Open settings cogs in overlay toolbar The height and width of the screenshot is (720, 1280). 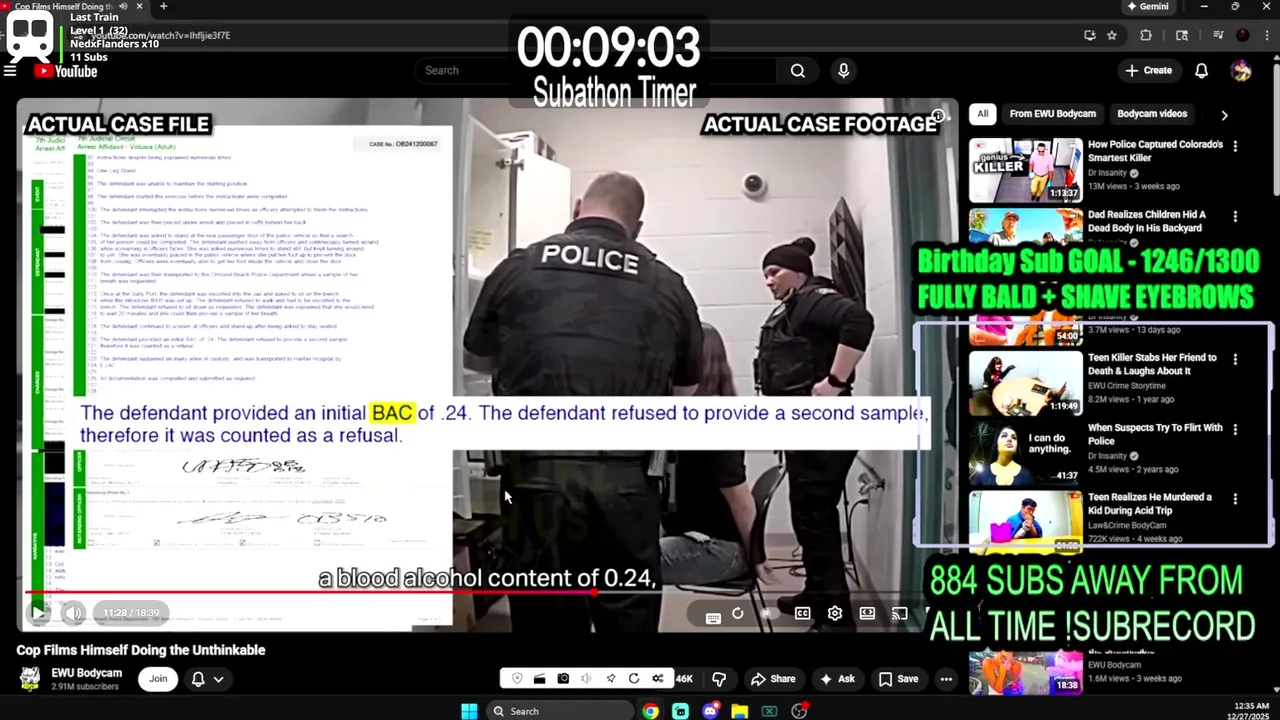coord(657,679)
